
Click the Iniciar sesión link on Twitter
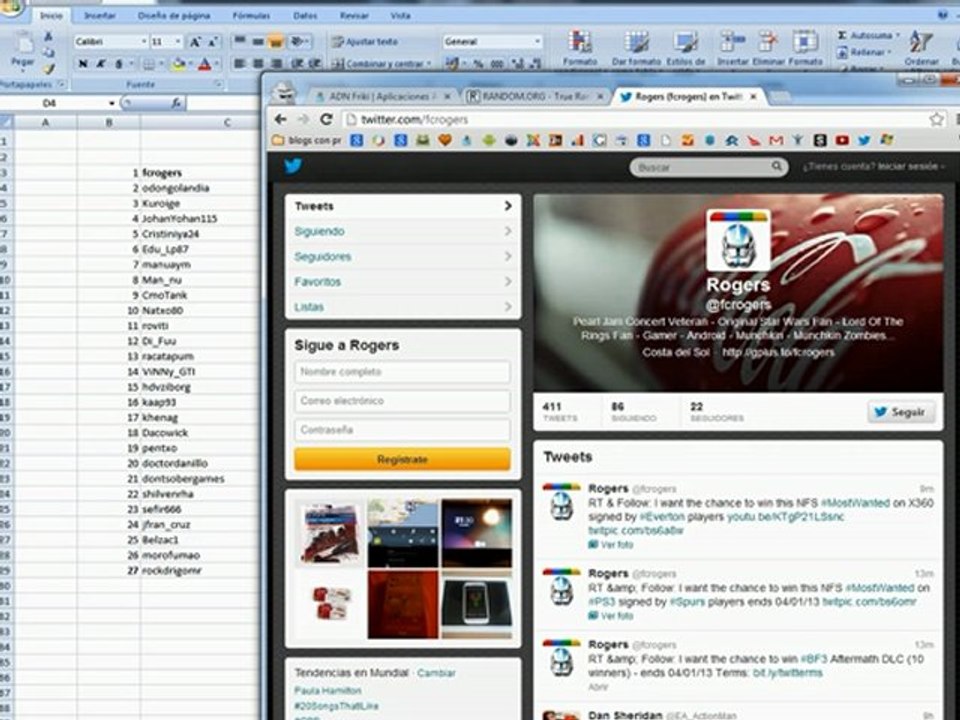pyautogui.click(x=910, y=167)
